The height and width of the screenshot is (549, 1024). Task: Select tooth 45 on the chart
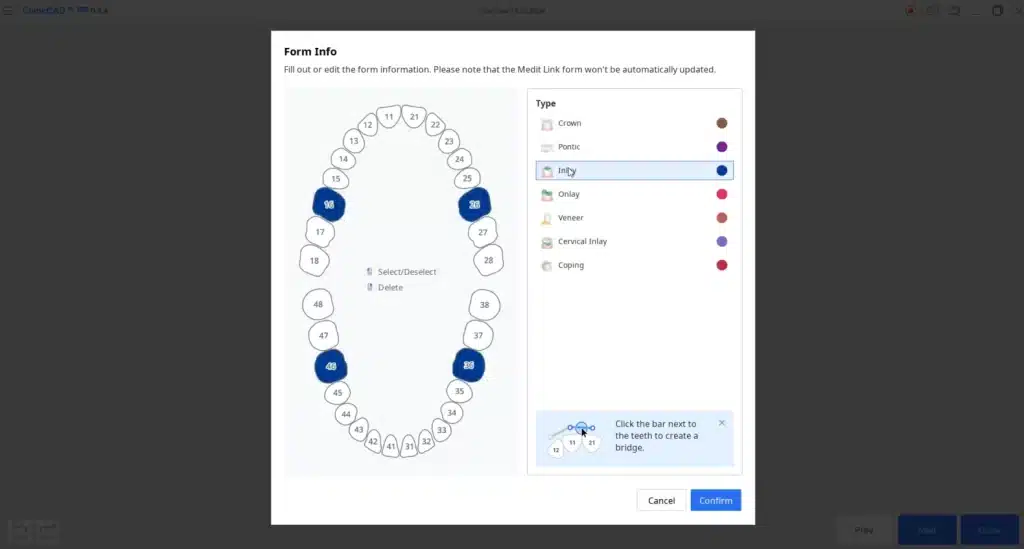coord(337,393)
